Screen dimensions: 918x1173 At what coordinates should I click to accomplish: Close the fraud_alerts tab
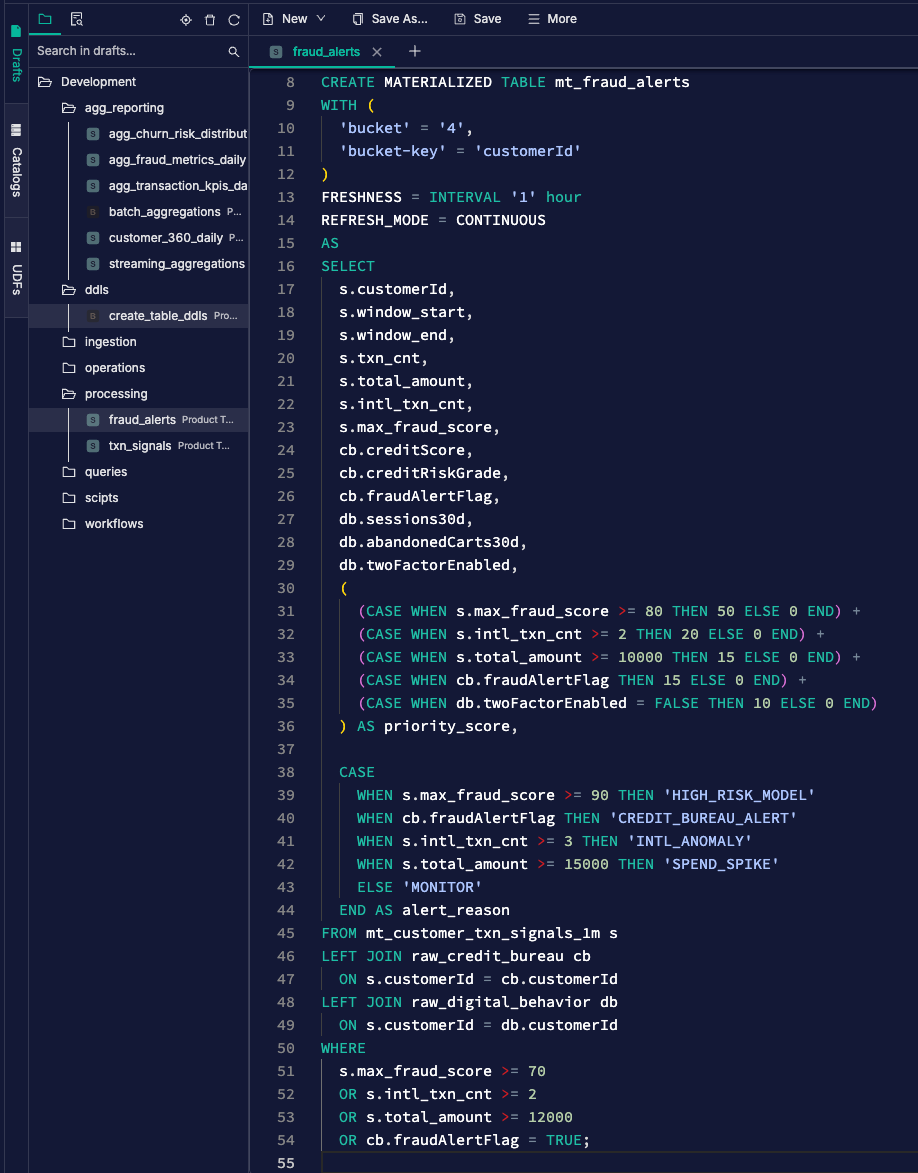pos(377,52)
